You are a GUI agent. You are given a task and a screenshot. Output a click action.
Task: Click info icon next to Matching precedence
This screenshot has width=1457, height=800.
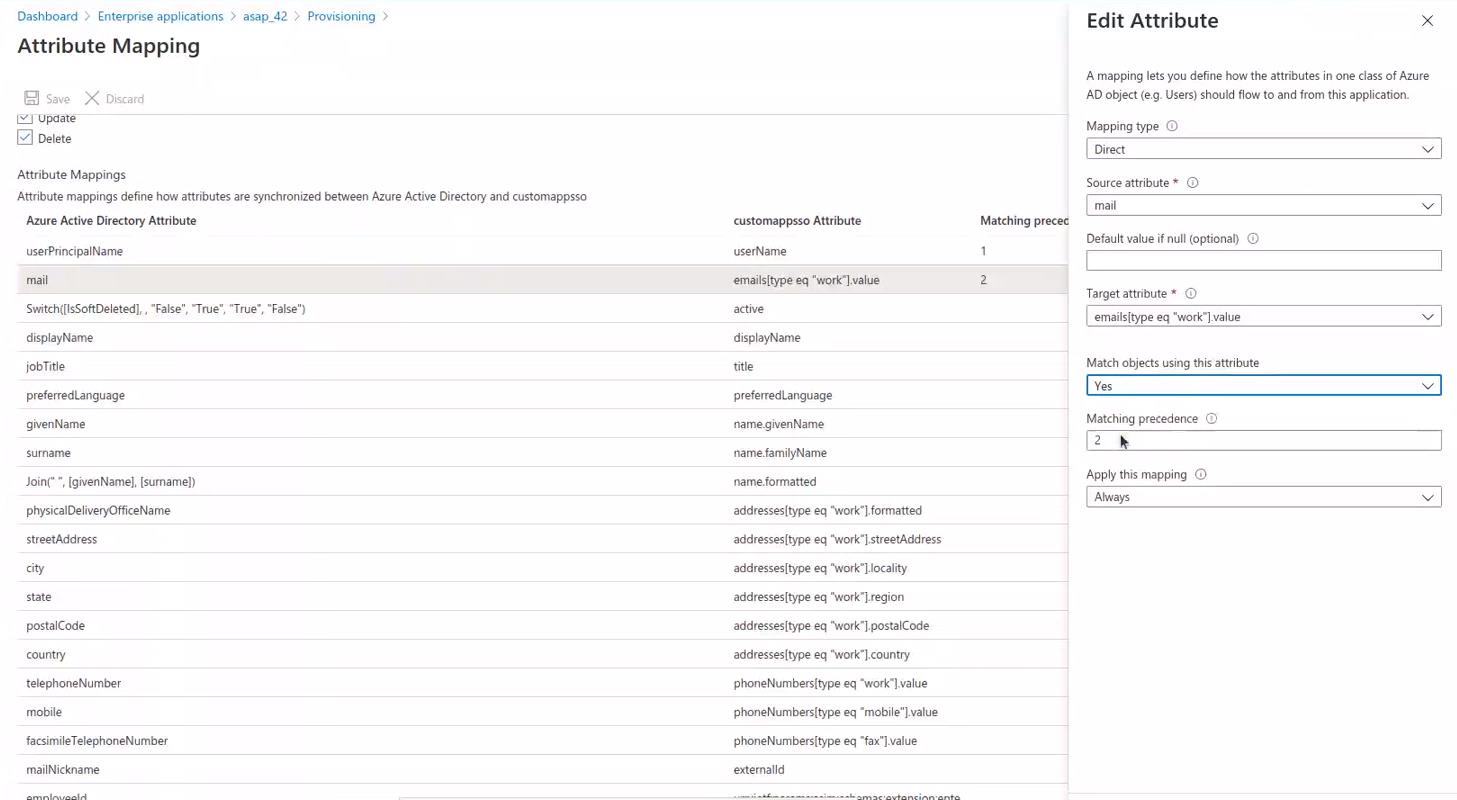click(1211, 419)
